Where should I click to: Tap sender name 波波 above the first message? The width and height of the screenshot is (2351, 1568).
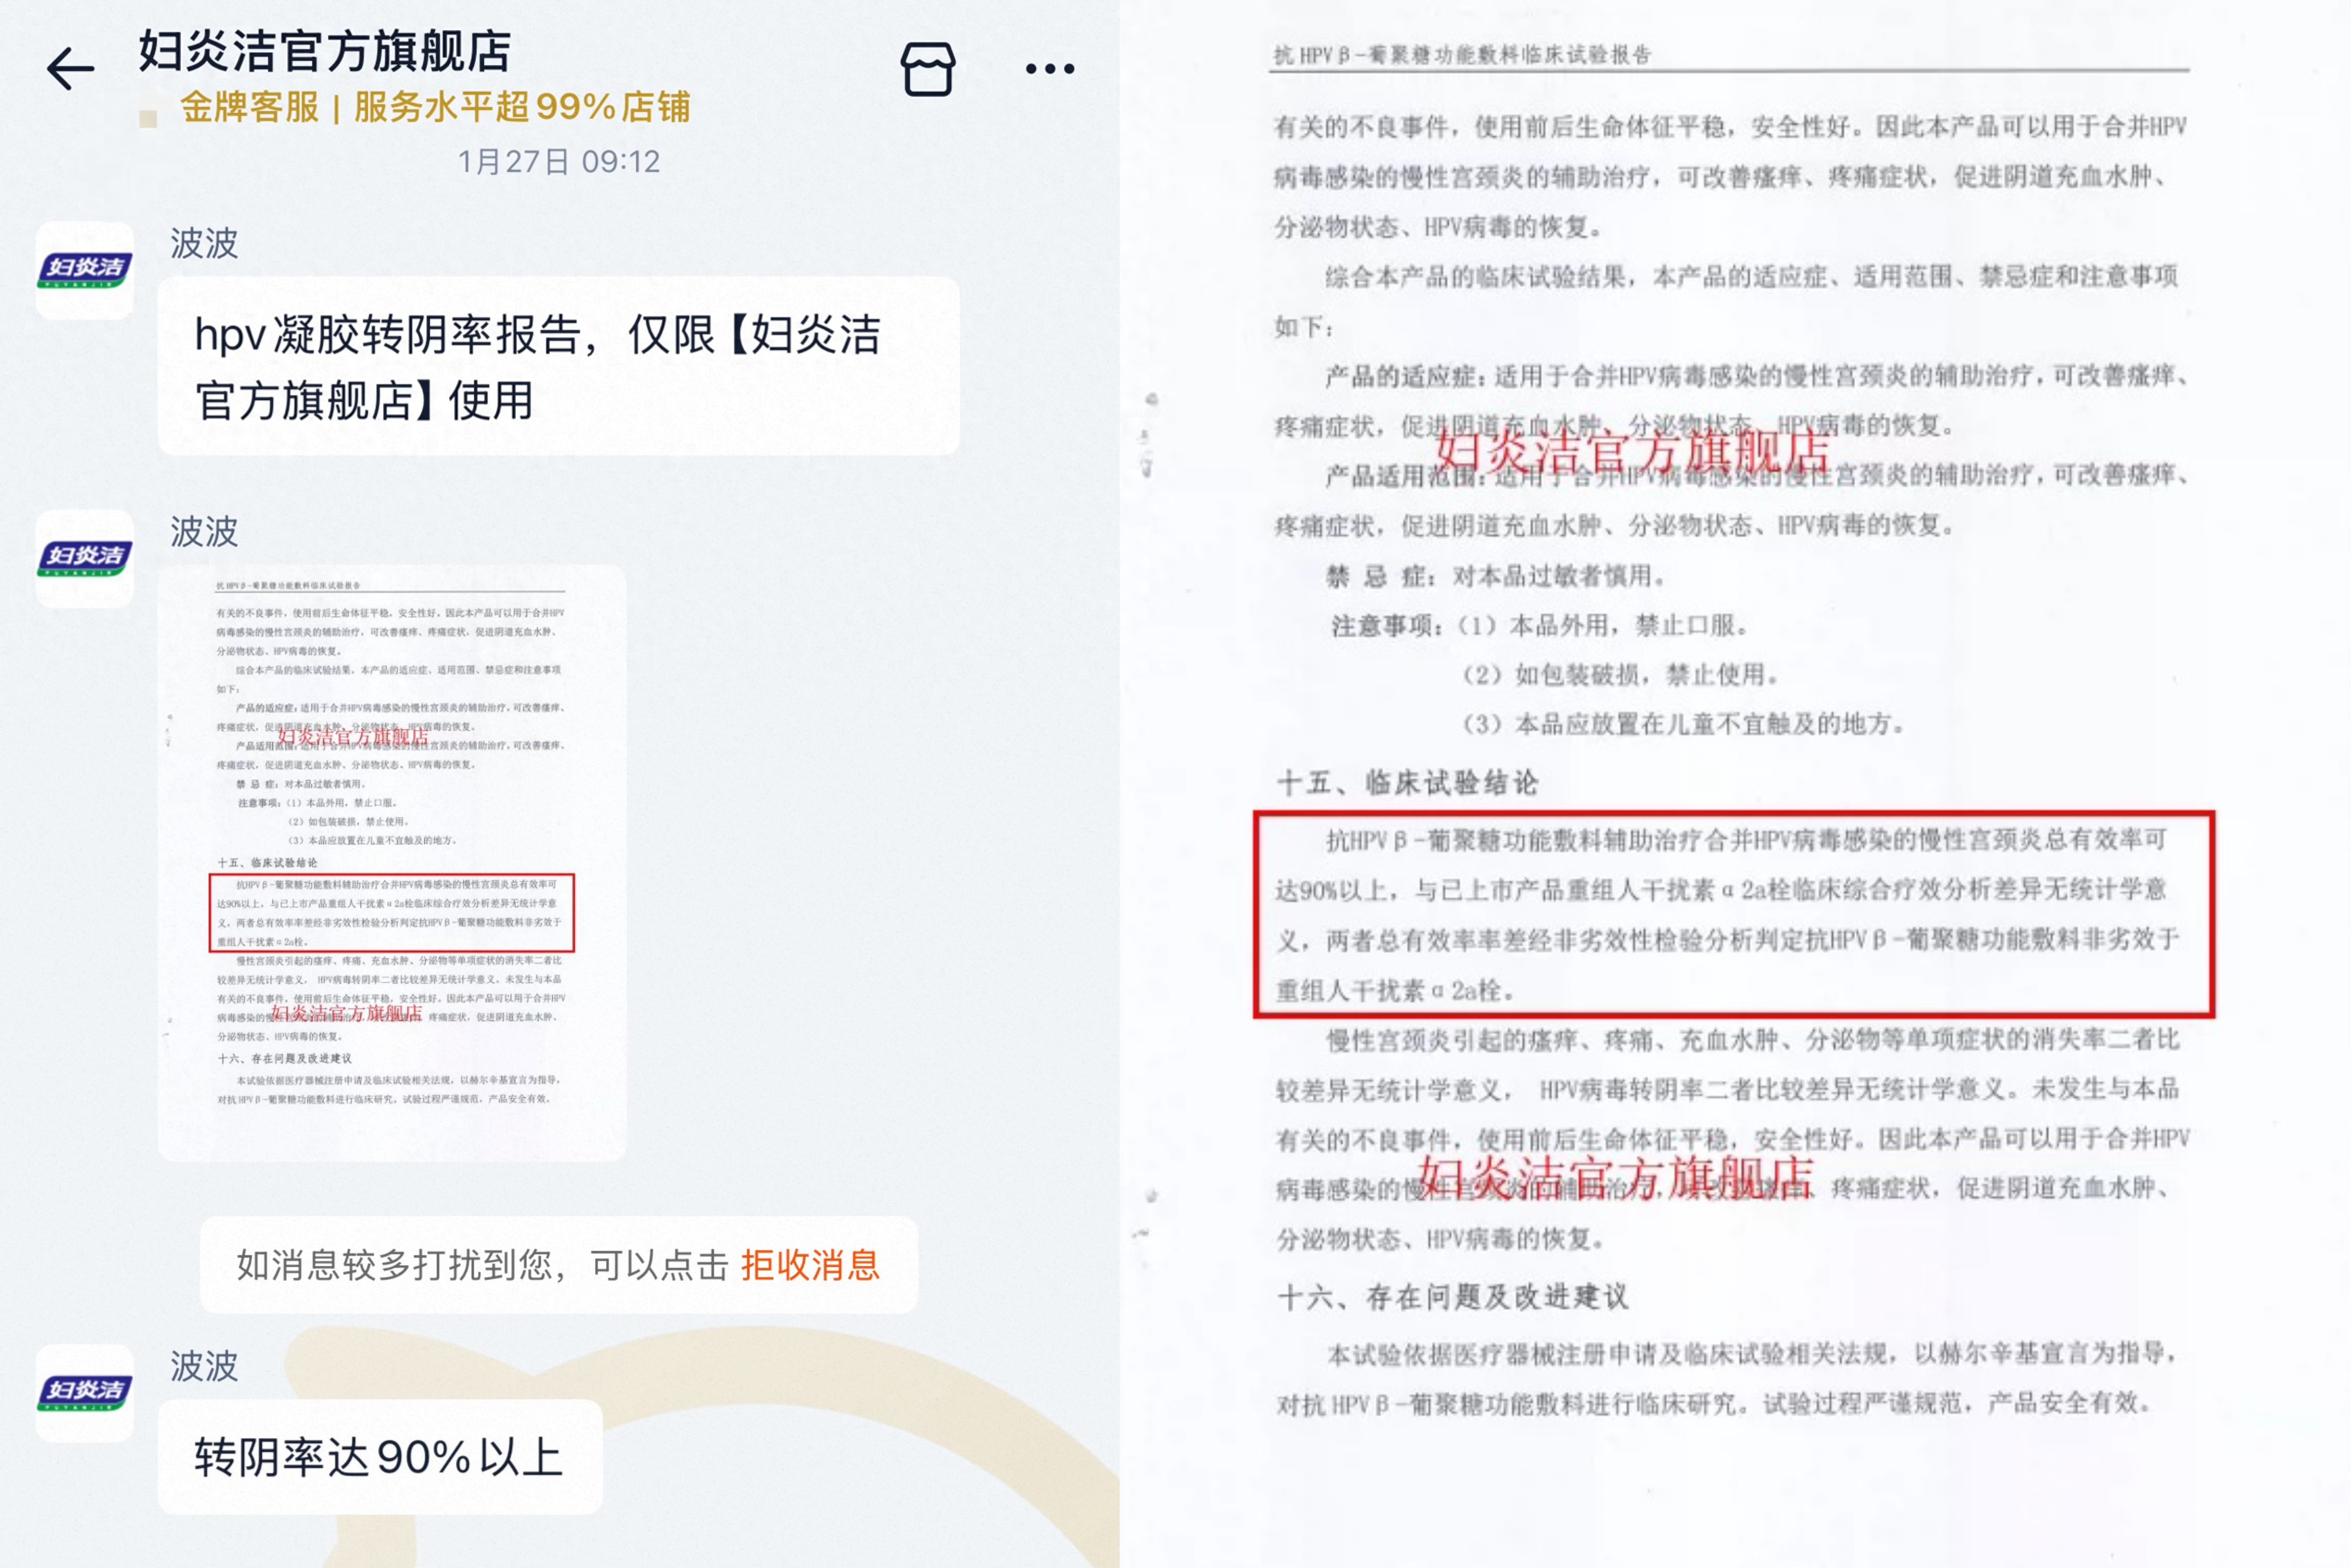coord(204,243)
